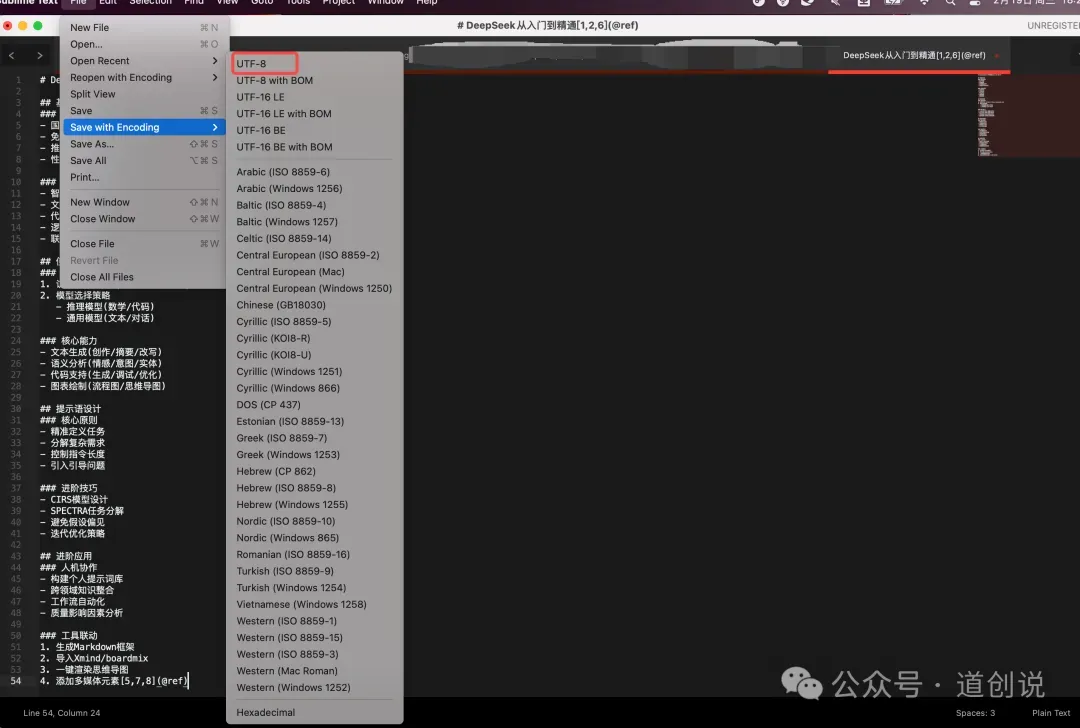Select Greek (Windows 1253) encoding

(315, 455)
